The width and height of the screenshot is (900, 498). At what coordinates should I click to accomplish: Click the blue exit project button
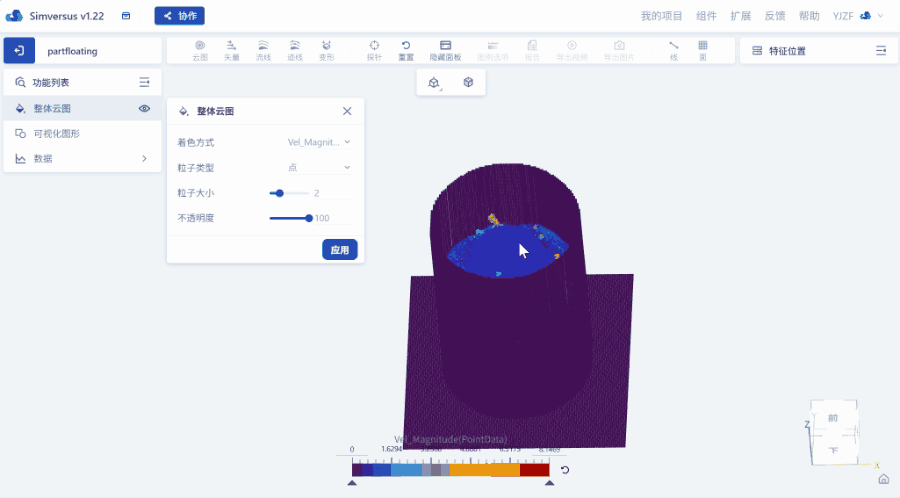click(x=19, y=51)
